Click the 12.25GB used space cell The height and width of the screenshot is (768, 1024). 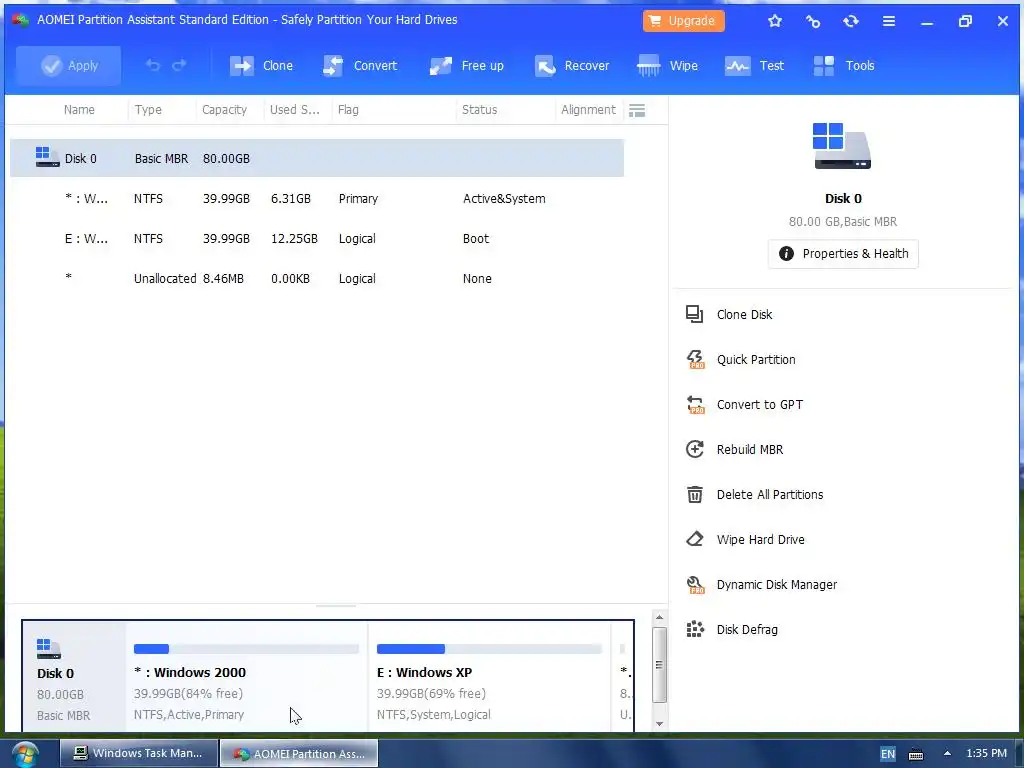coord(294,238)
